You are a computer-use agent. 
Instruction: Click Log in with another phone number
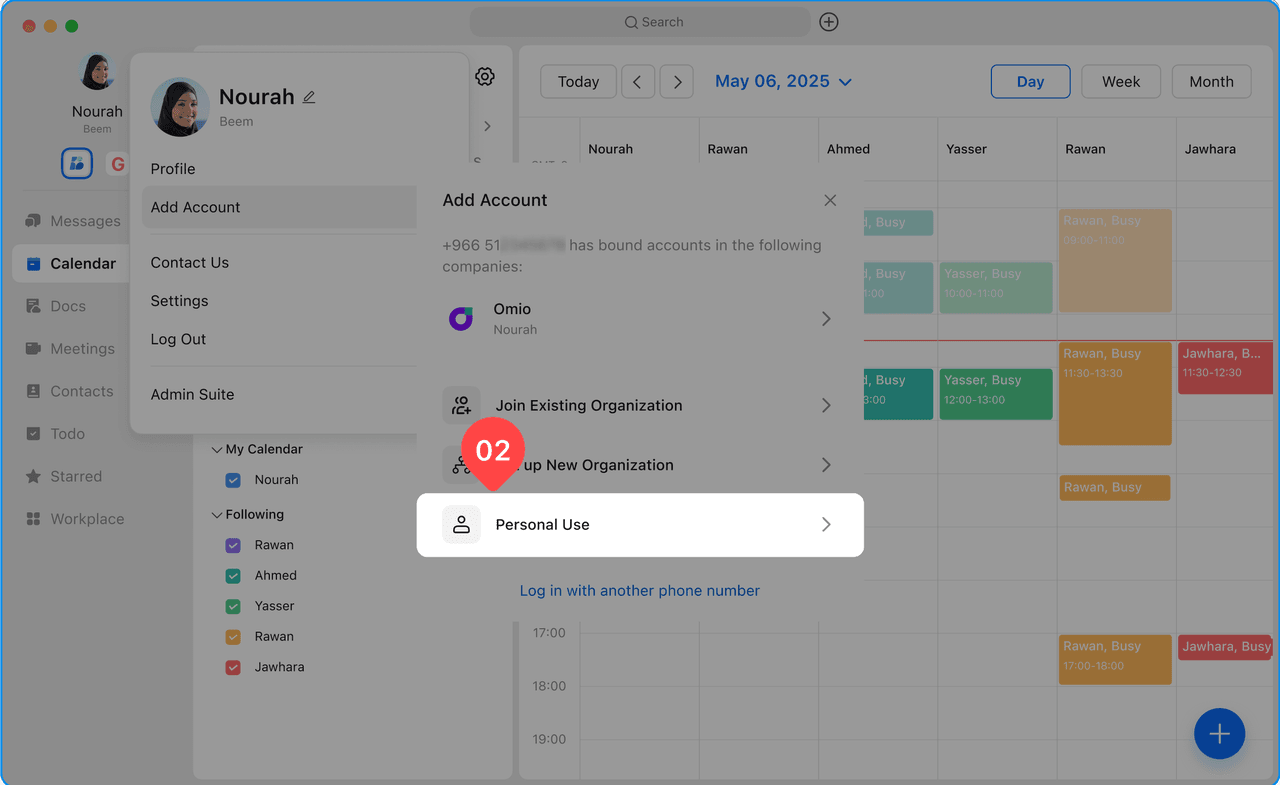click(639, 591)
